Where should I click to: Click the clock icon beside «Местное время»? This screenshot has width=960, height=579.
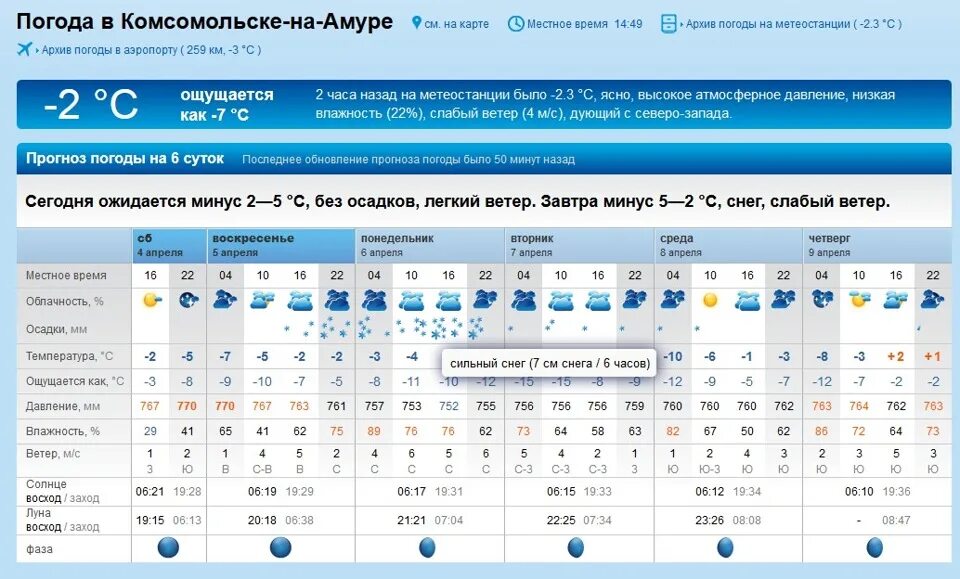pyautogui.click(x=516, y=24)
